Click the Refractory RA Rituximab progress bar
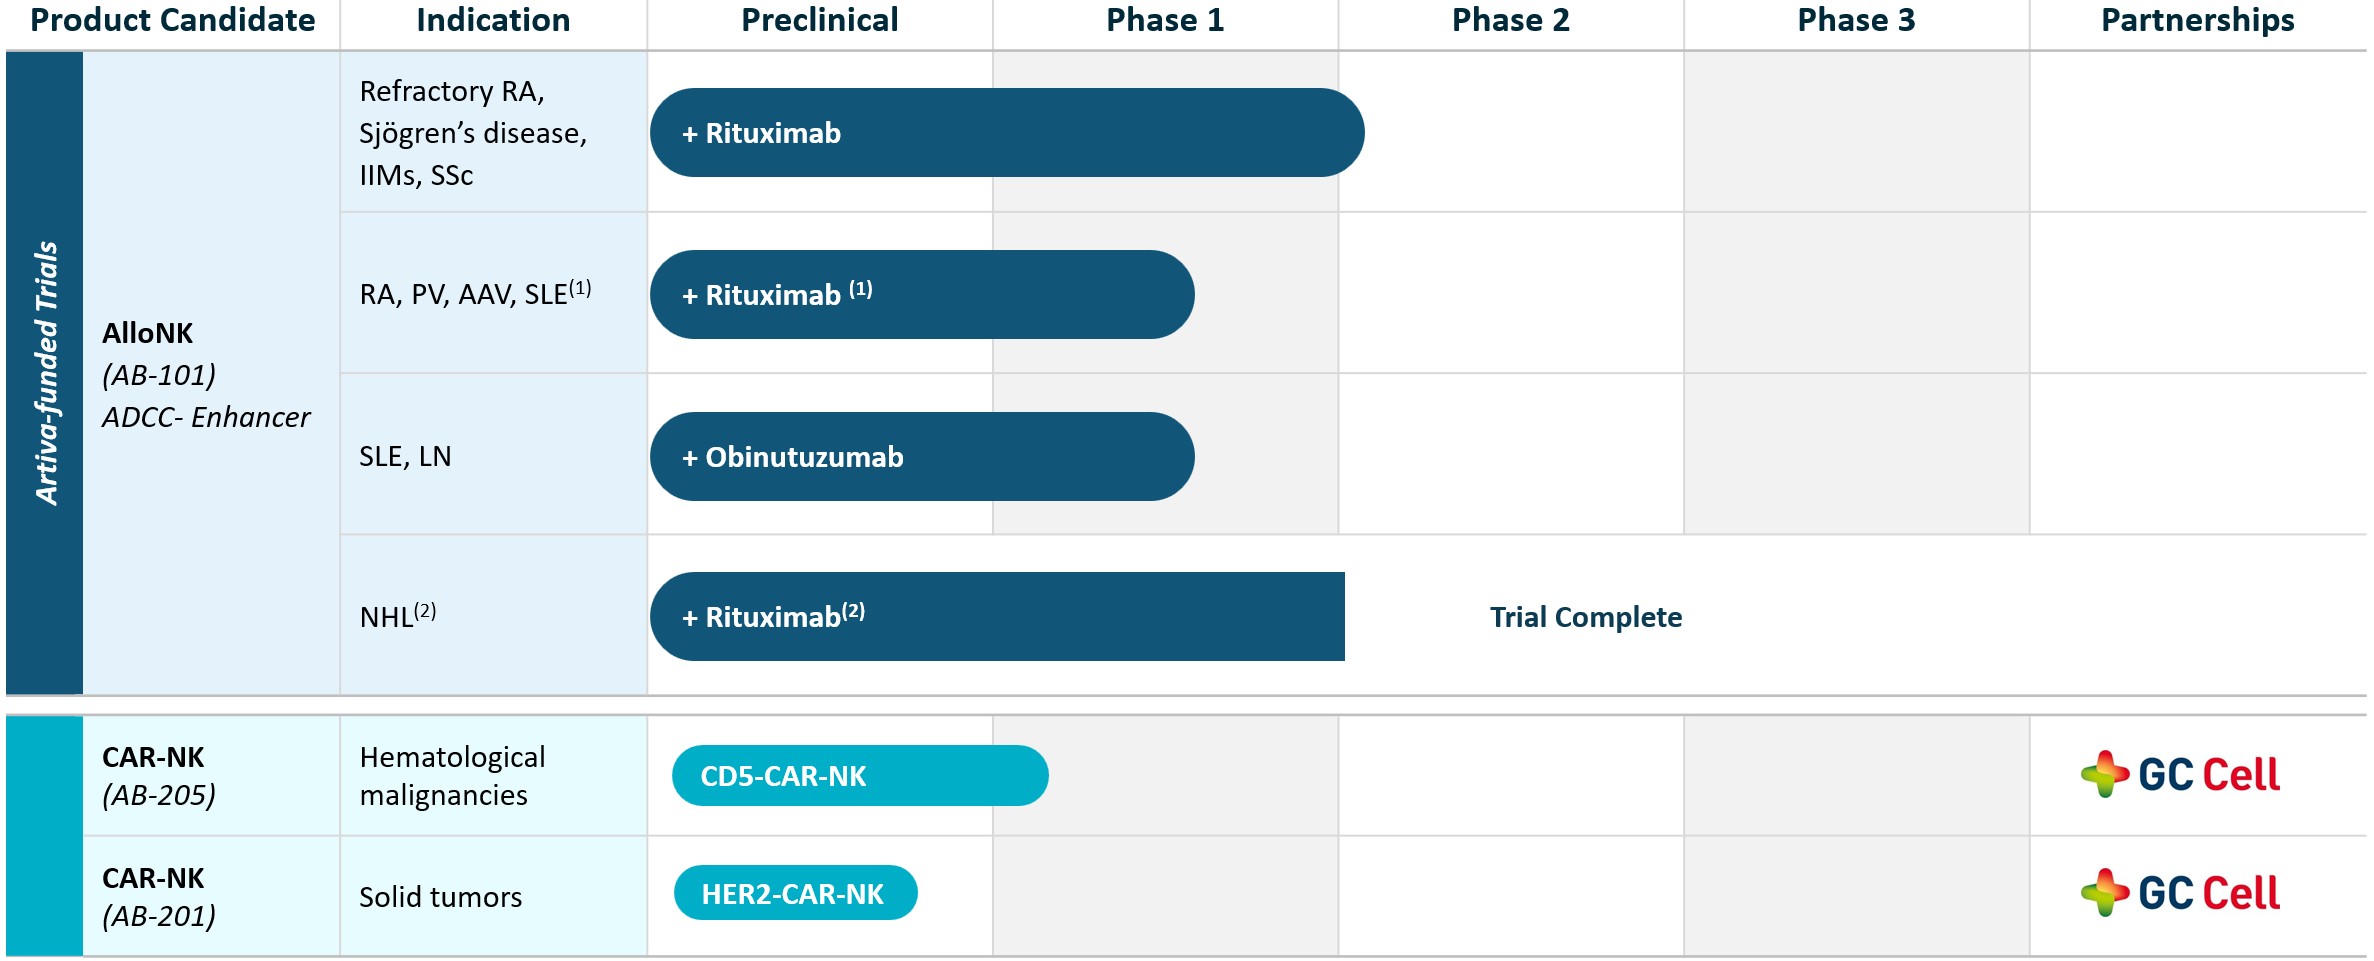 [x=1006, y=133]
